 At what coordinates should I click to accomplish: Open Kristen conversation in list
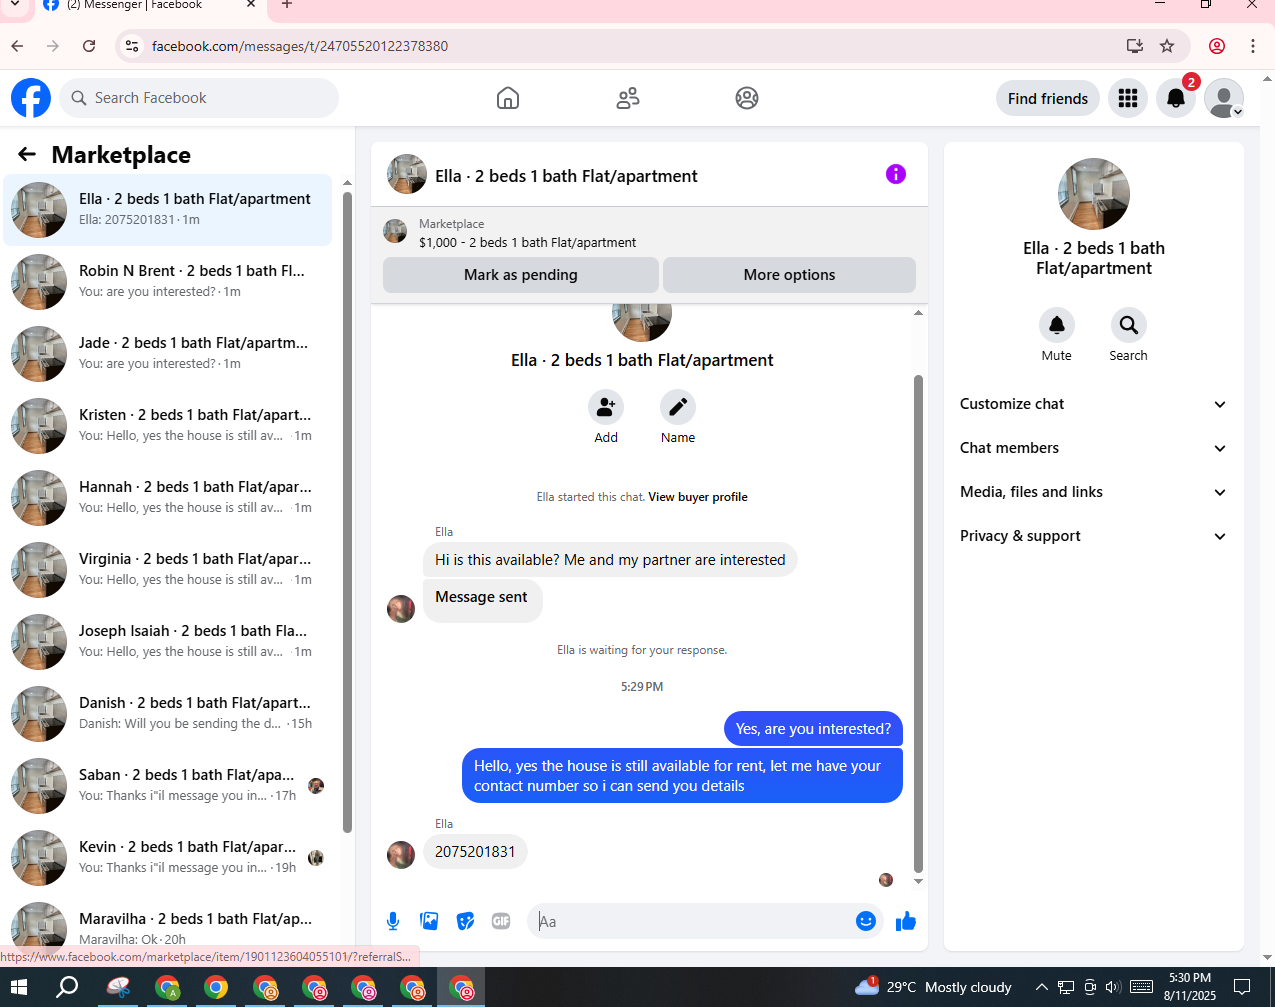click(x=168, y=426)
